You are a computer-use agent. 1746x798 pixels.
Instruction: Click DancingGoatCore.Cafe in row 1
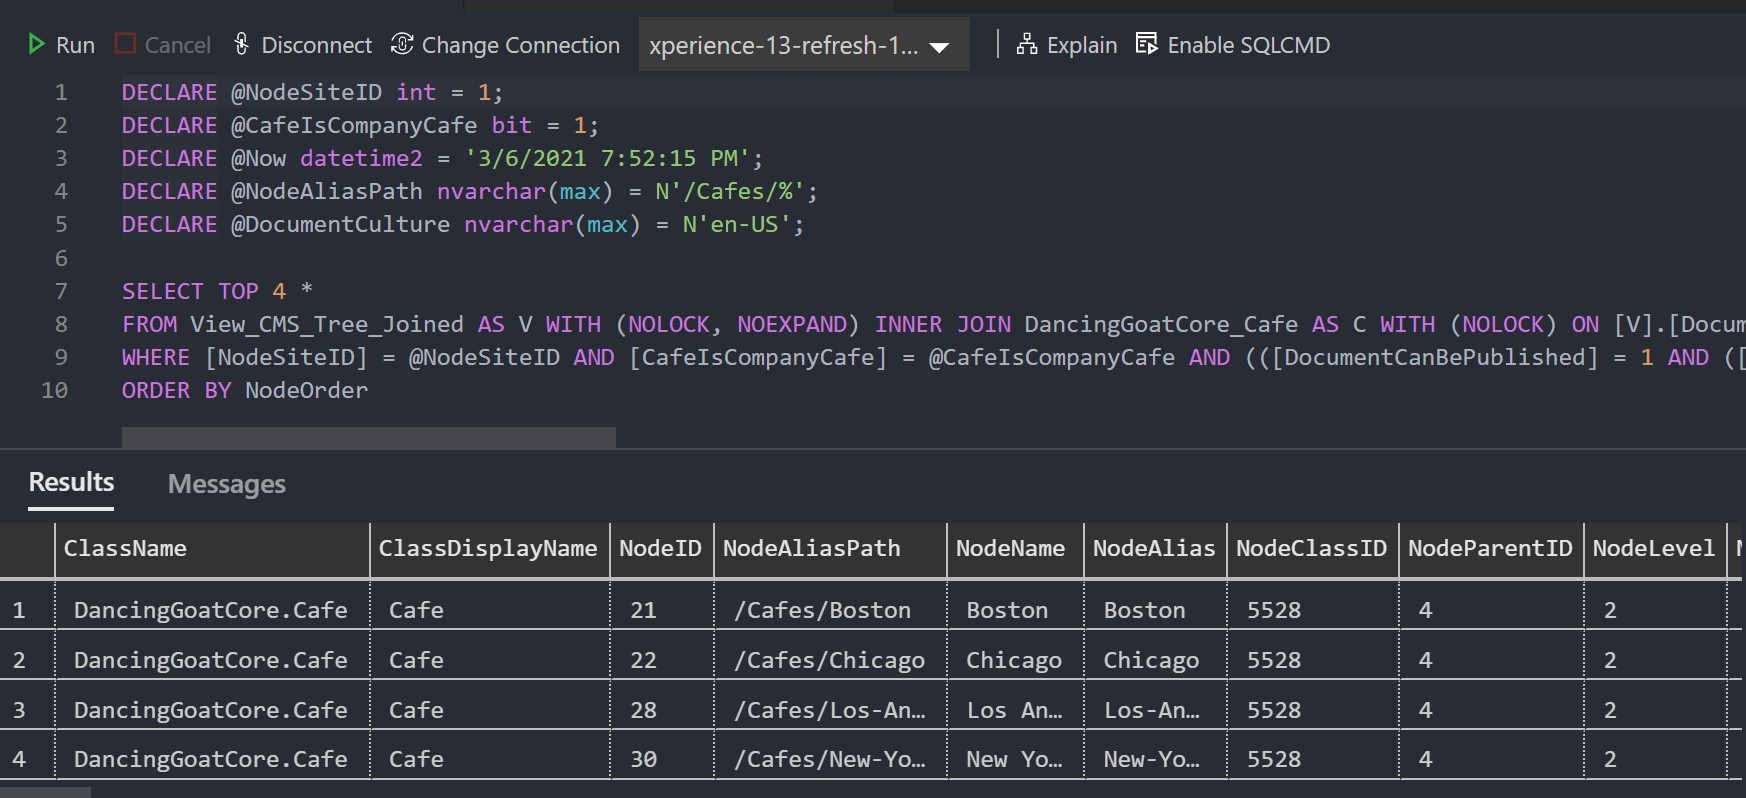(x=211, y=610)
